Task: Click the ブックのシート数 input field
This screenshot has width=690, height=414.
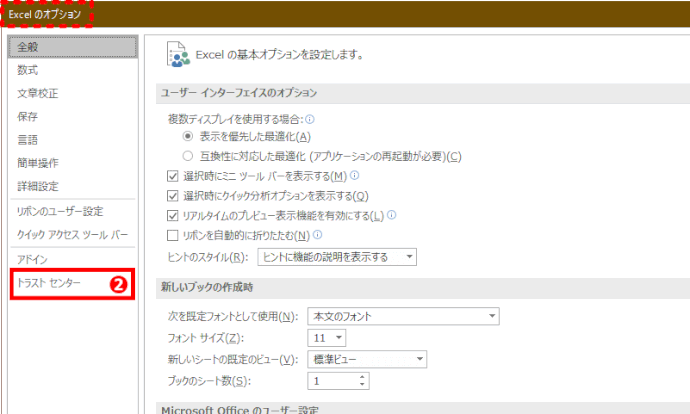Action: tap(333, 381)
